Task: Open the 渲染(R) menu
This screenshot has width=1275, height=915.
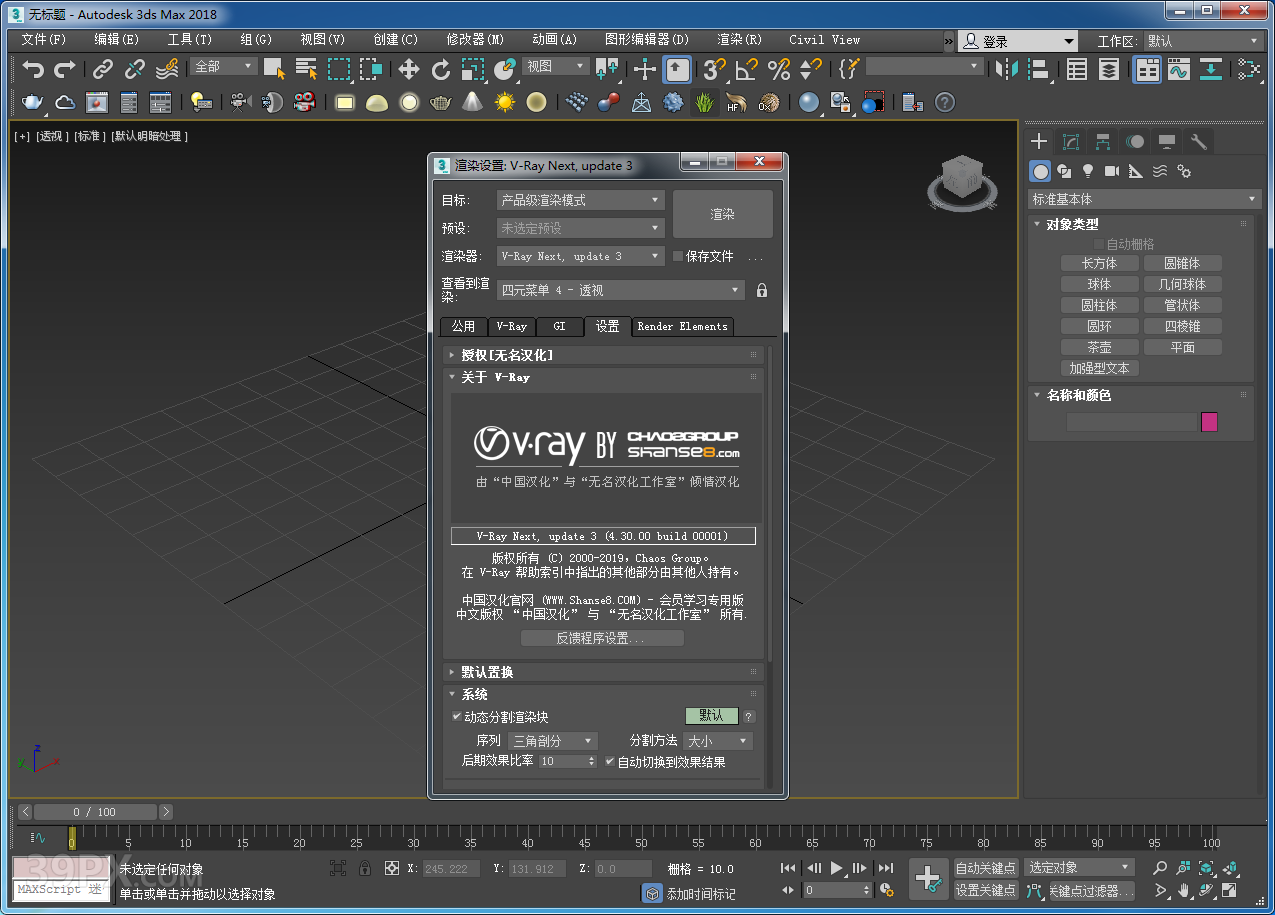Action: tap(740, 40)
